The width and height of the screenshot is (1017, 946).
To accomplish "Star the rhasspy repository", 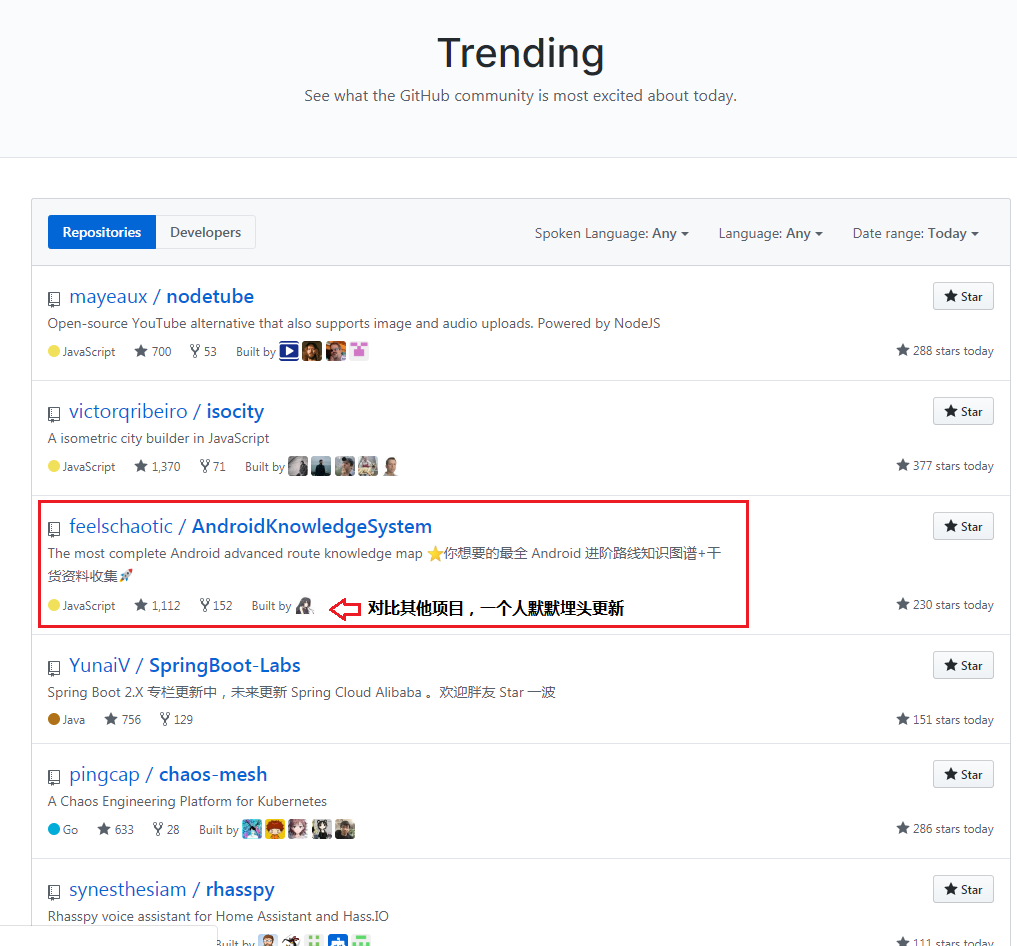I will 963,889.
